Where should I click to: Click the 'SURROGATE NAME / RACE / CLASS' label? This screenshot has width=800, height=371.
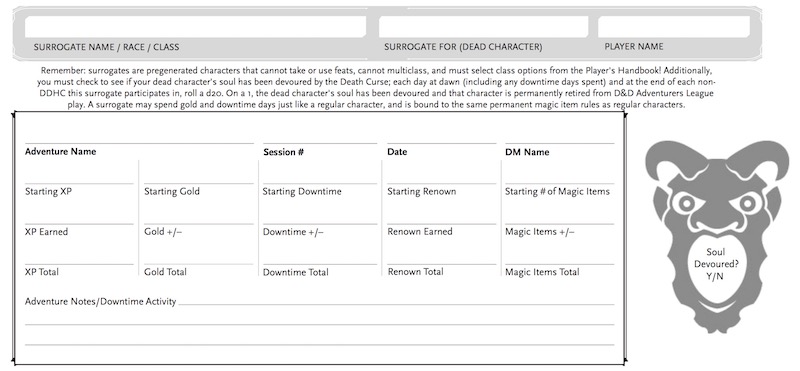[x=106, y=47]
